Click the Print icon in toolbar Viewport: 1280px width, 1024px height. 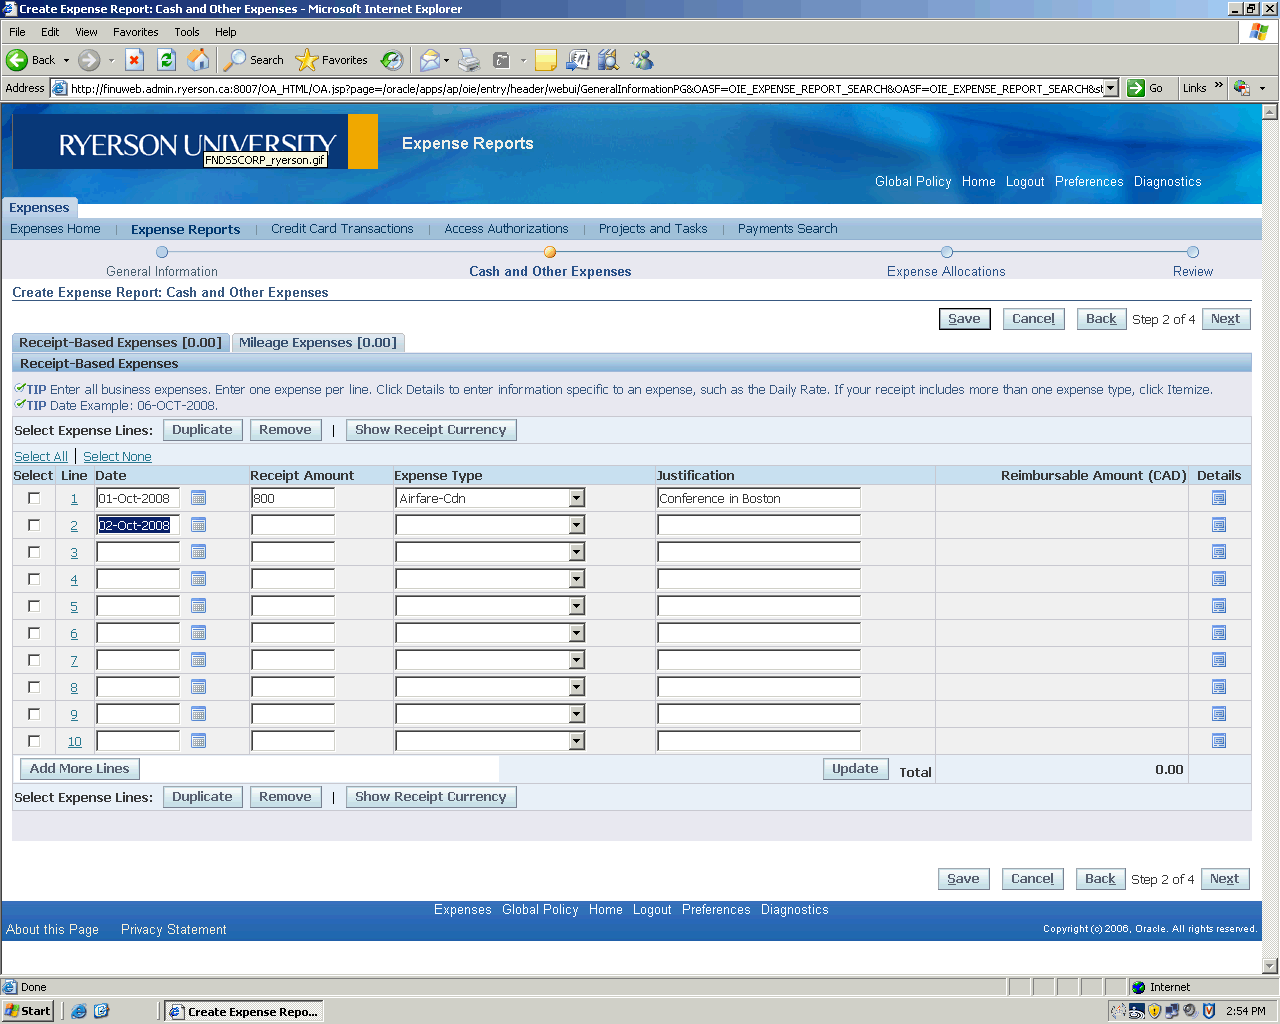point(469,60)
